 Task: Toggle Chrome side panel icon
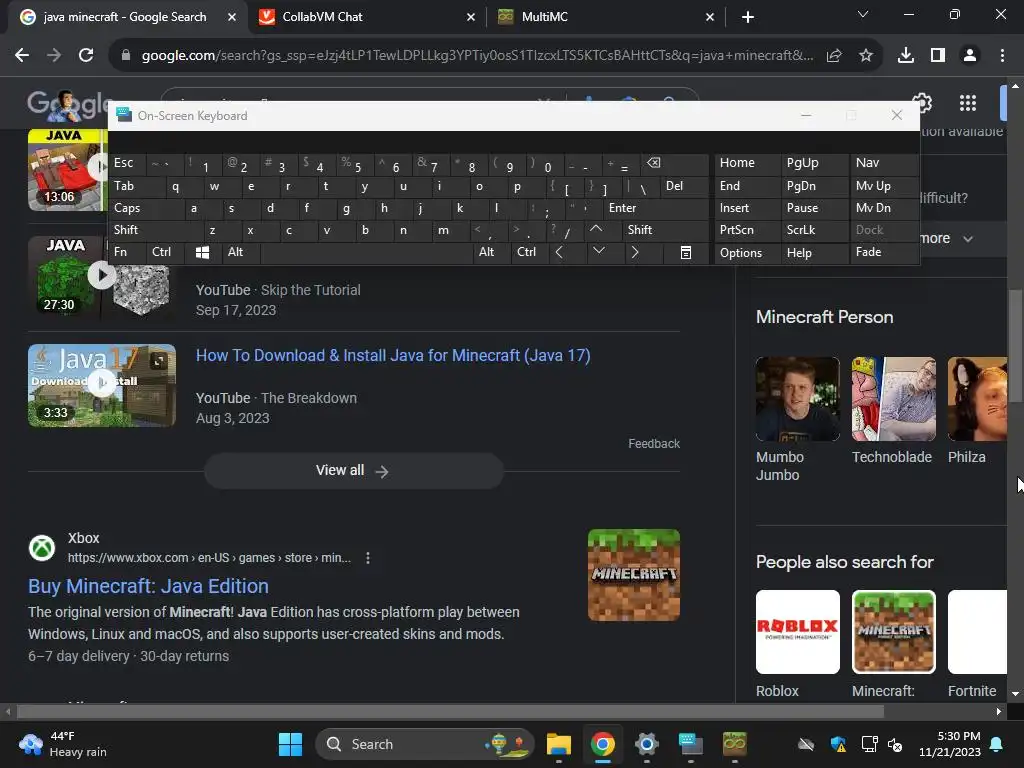[938, 56]
